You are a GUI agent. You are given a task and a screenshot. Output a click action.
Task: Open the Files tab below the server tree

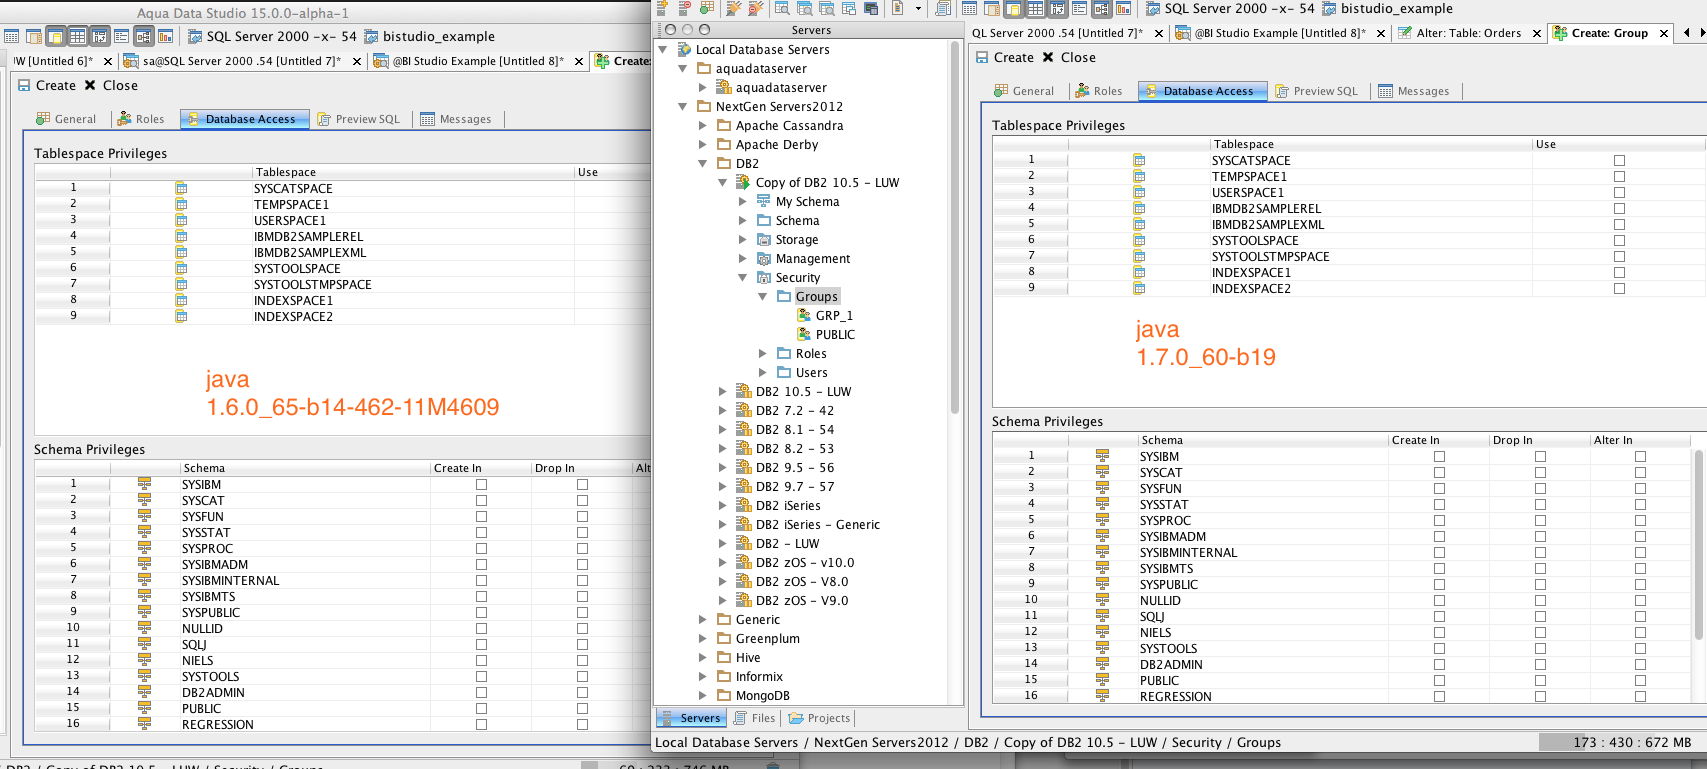[755, 718]
